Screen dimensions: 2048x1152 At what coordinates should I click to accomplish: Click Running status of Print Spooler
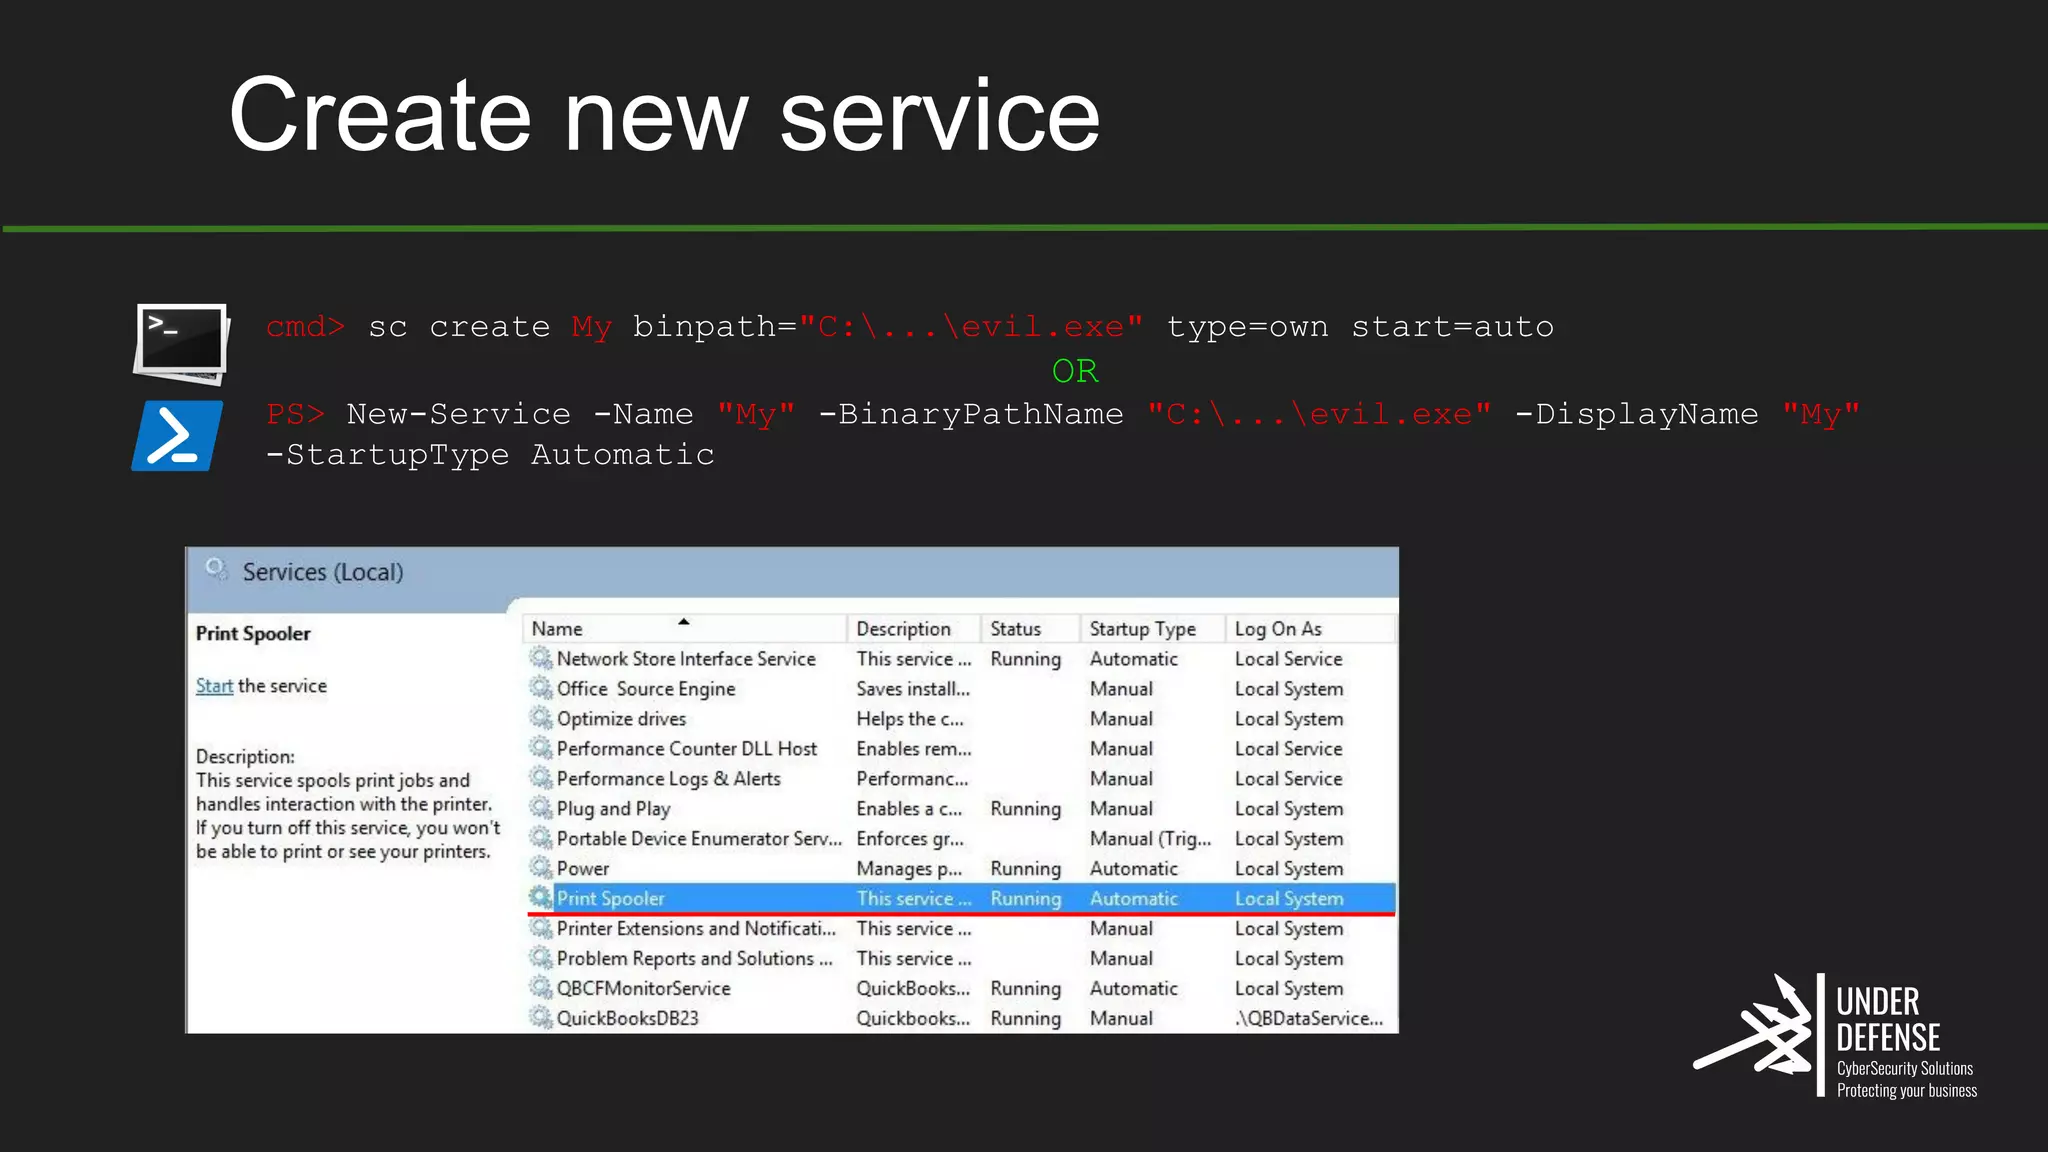(x=1026, y=899)
